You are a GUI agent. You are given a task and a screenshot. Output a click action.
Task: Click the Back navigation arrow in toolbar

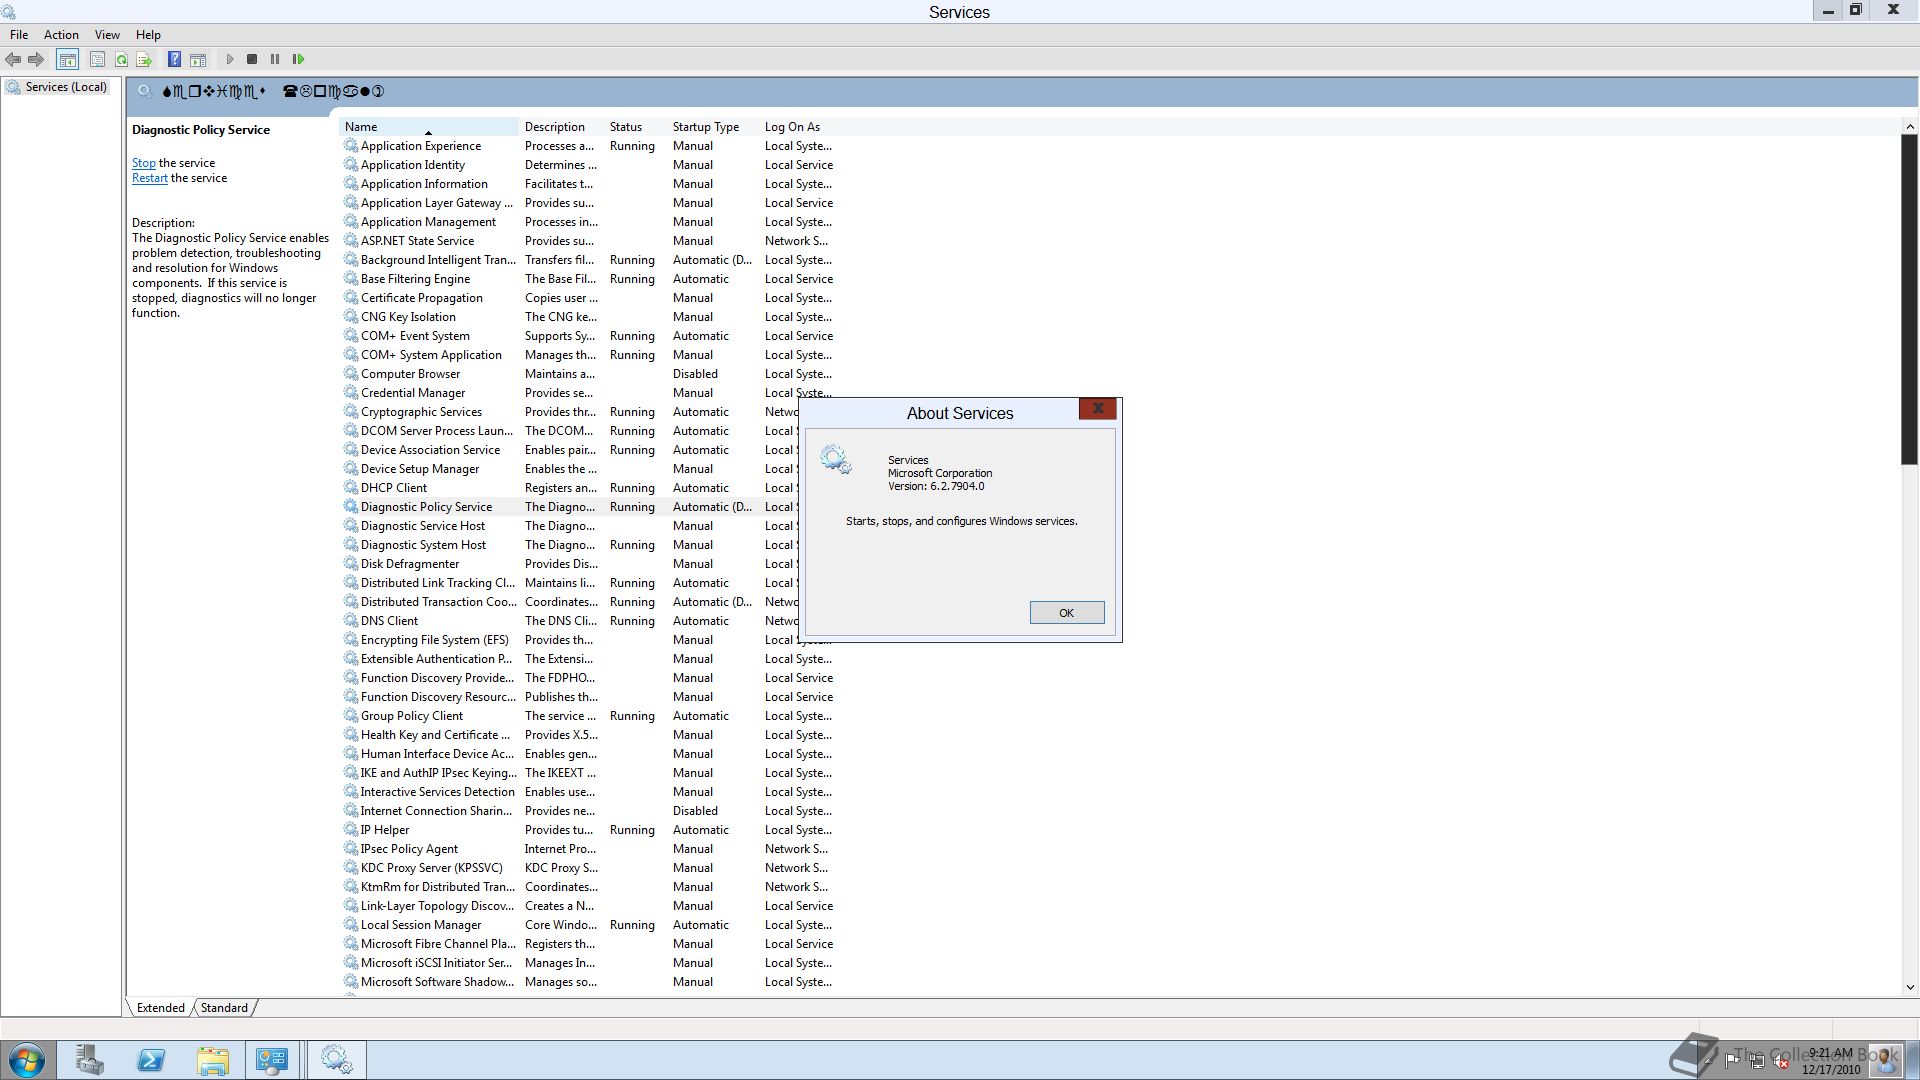(x=13, y=60)
